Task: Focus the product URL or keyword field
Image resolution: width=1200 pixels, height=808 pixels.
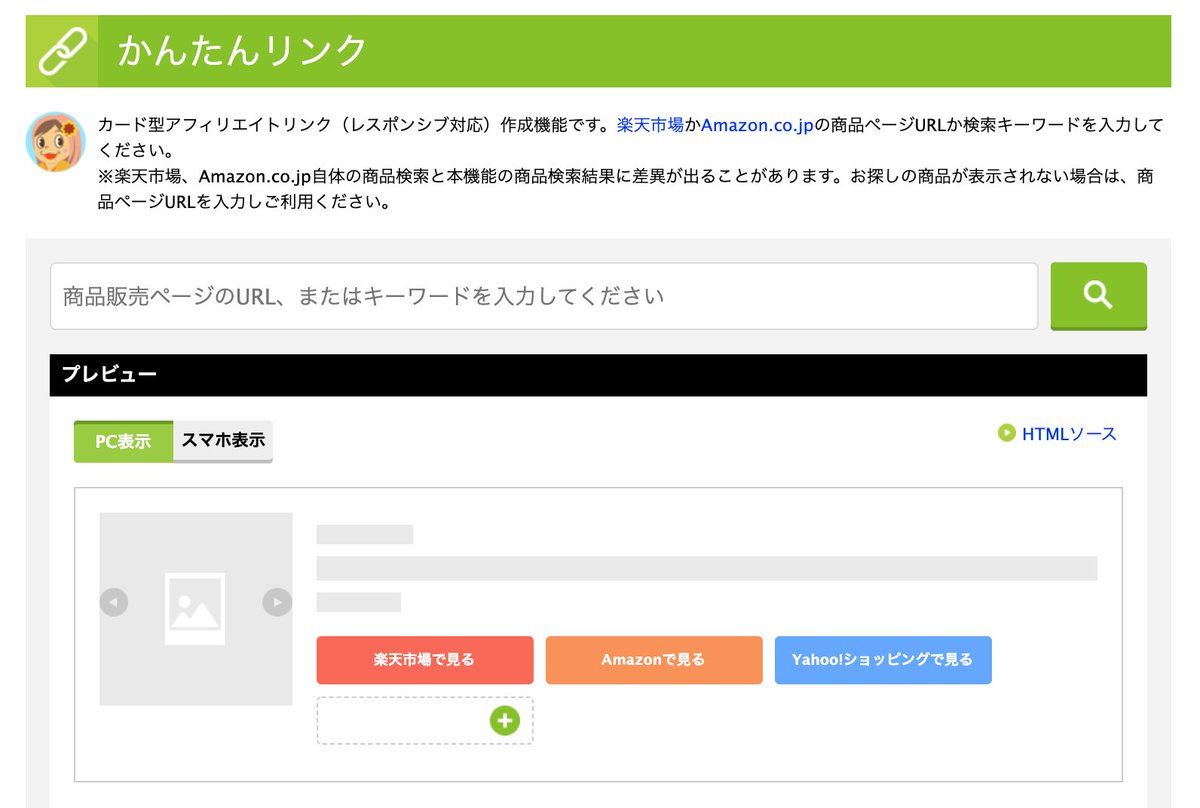Action: (x=544, y=296)
